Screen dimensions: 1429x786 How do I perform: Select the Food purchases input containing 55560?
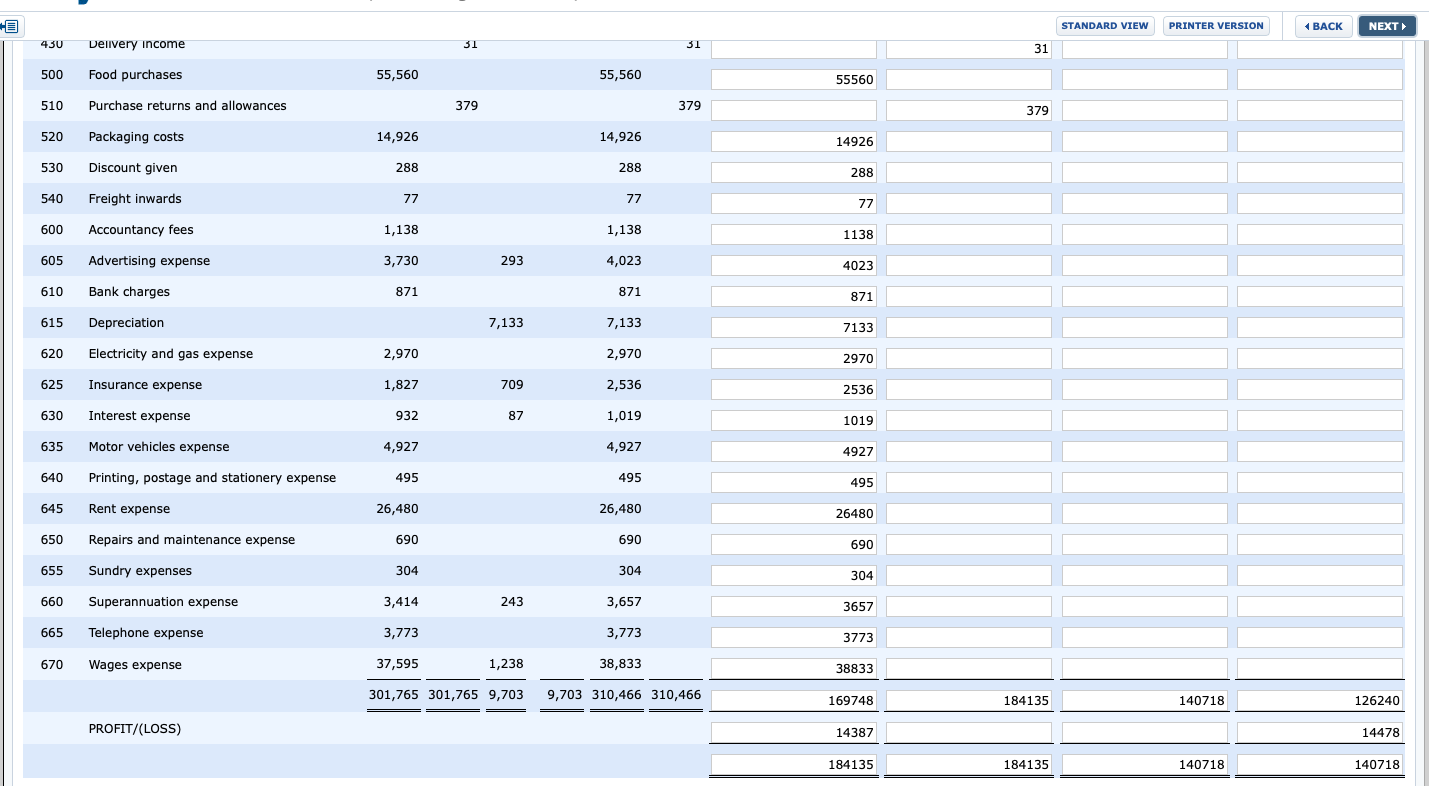click(x=794, y=80)
